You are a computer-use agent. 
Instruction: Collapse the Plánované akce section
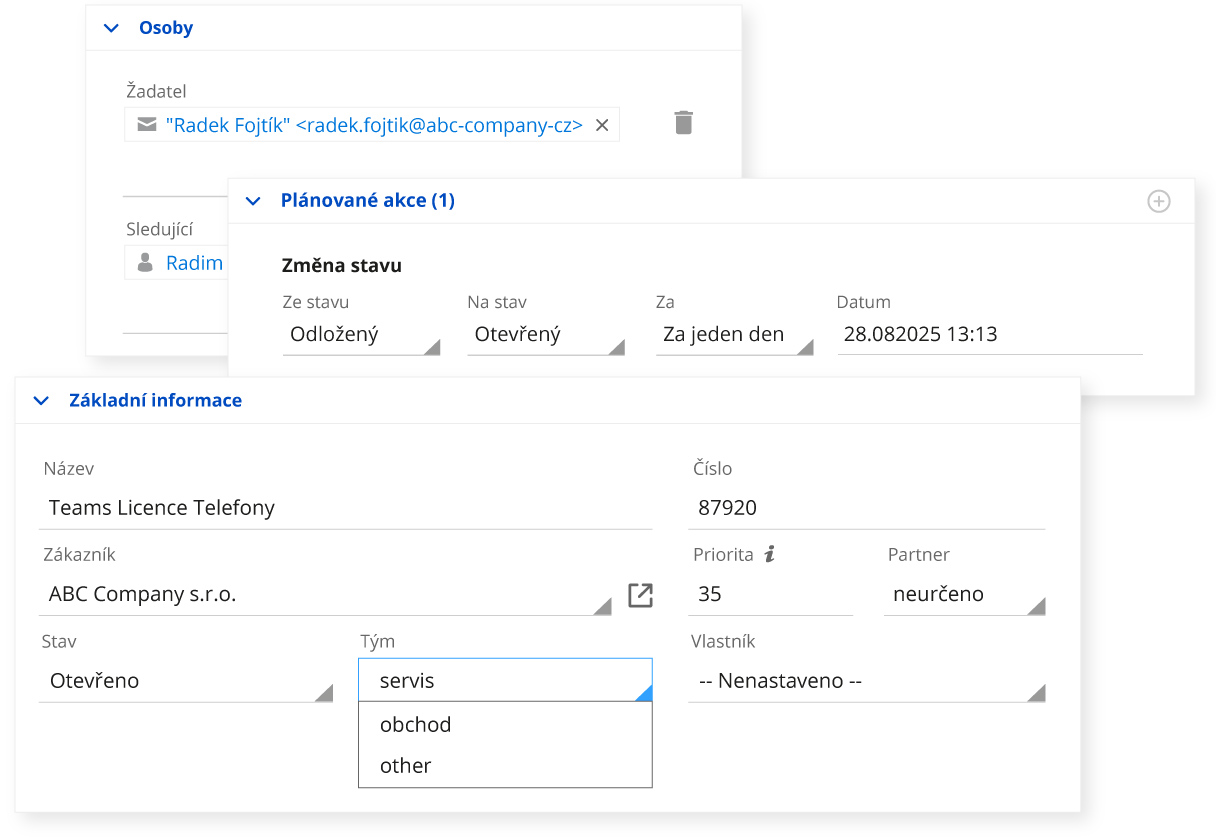point(252,201)
